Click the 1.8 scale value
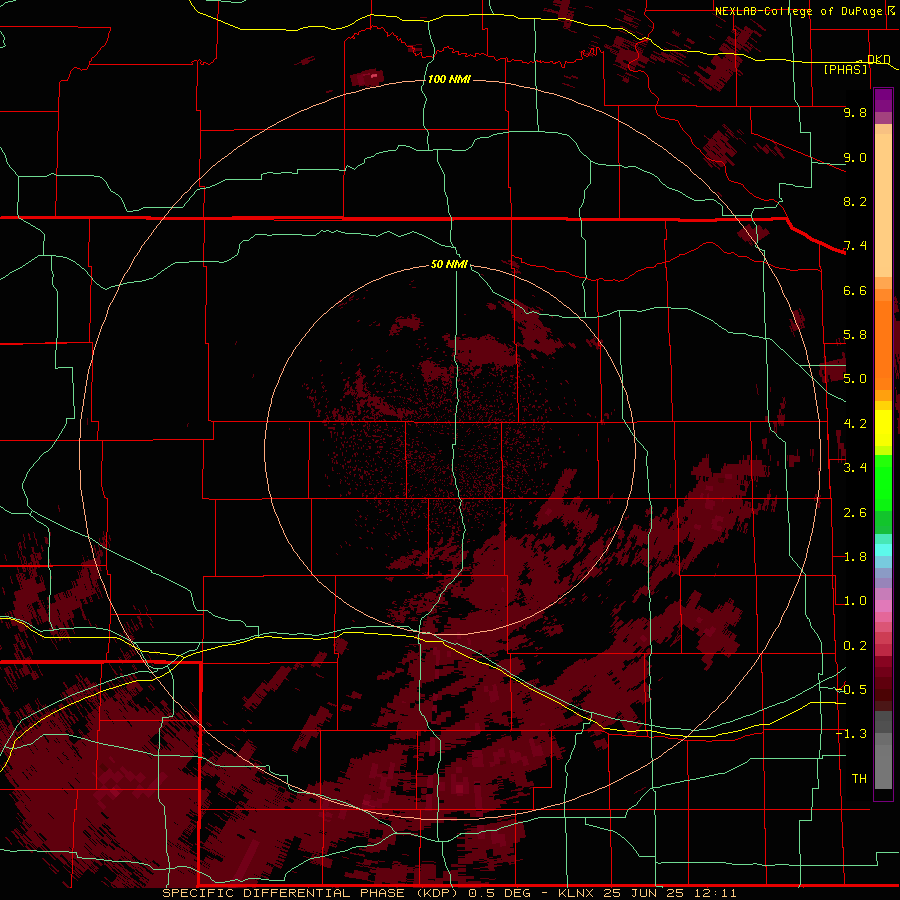The image size is (900, 900). (855, 557)
